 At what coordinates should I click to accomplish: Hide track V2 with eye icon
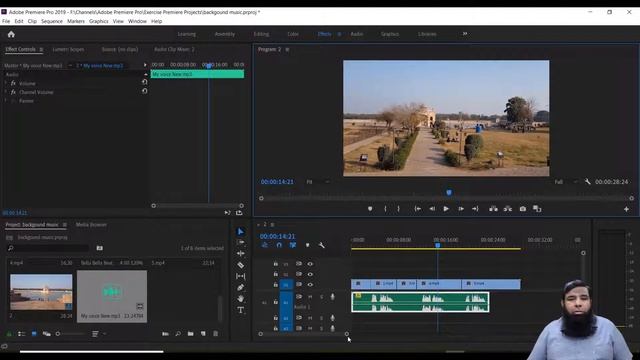310,274
